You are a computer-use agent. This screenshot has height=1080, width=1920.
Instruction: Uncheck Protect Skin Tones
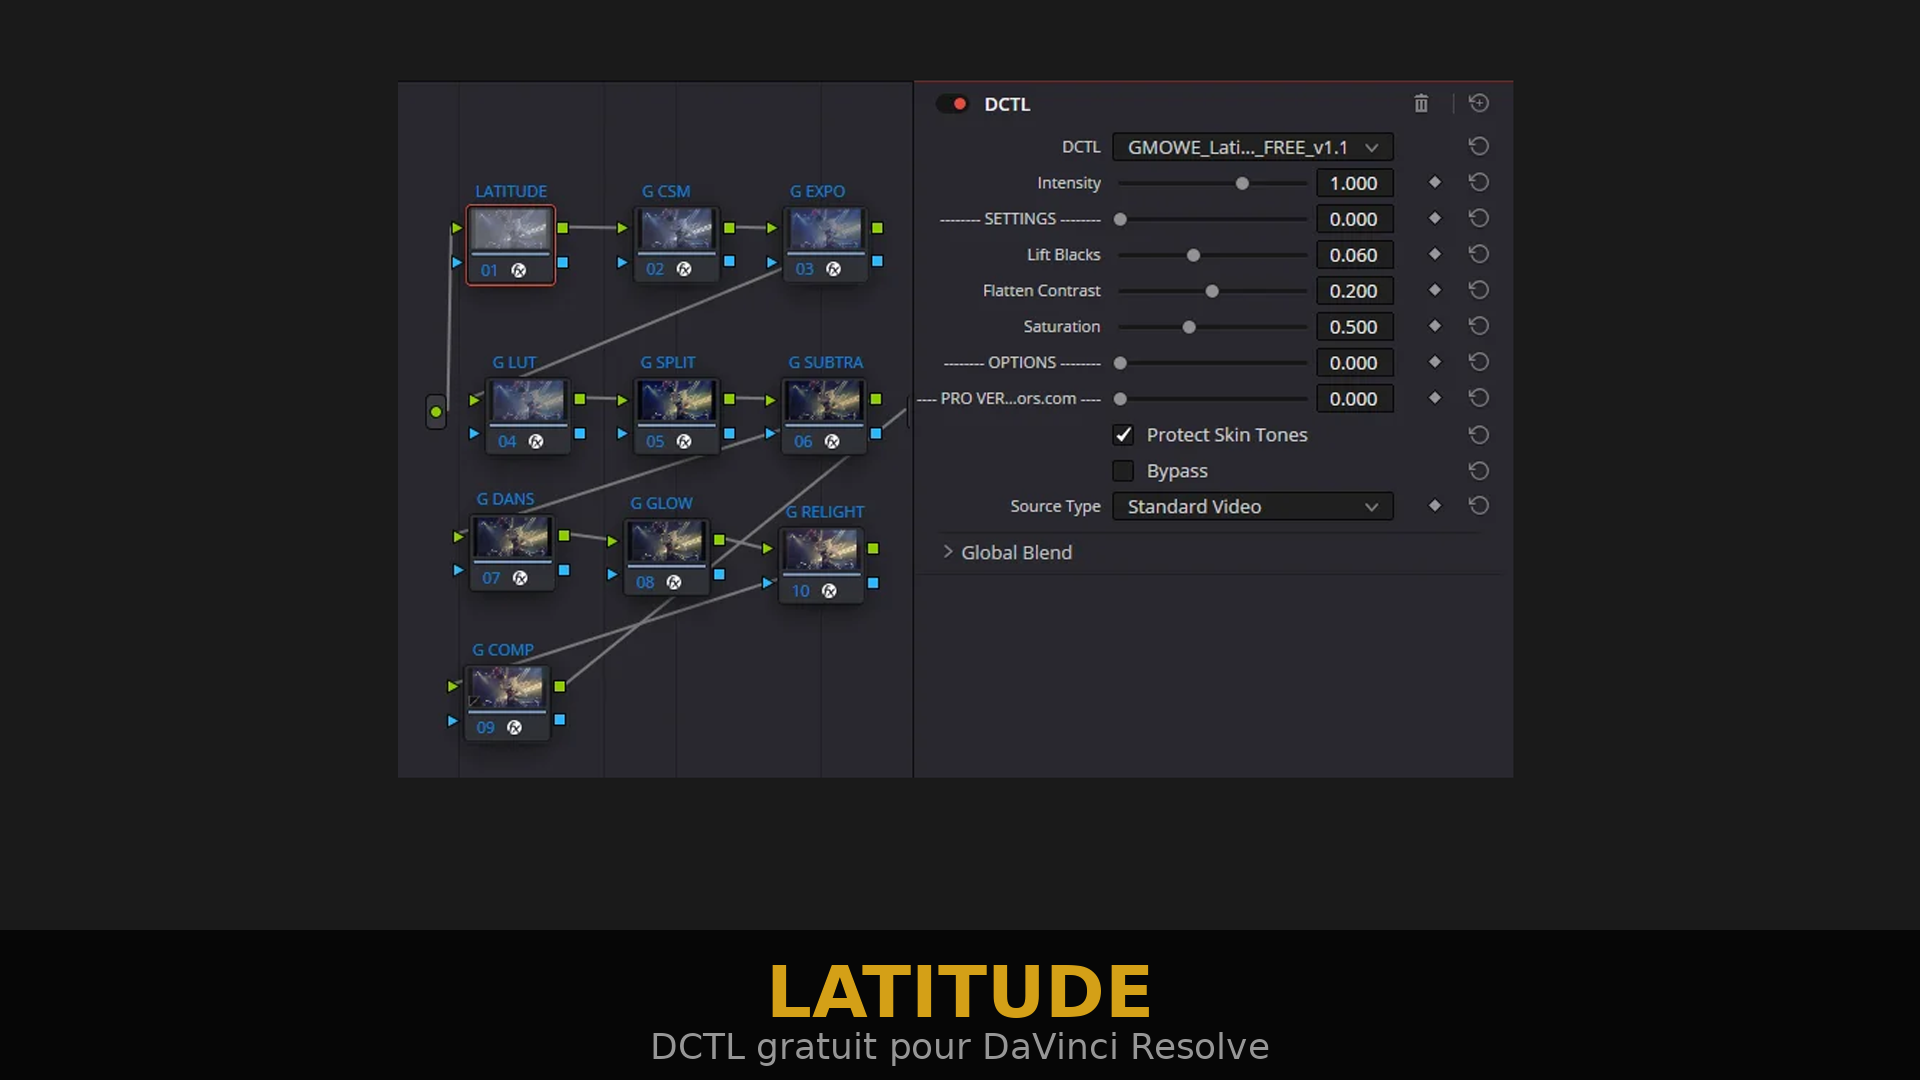tap(1123, 434)
